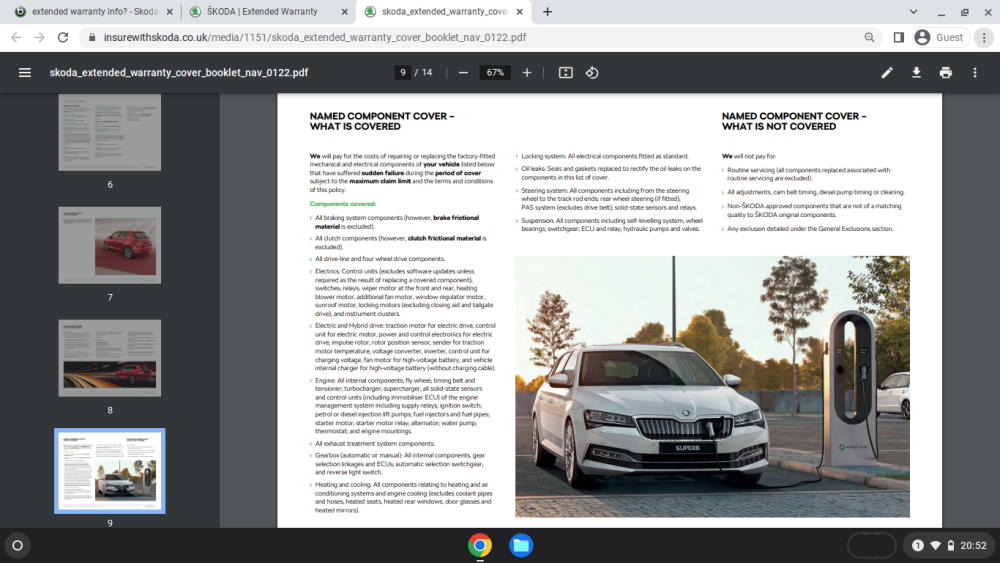This screenshot has width=1000, height=563.
Task: Select the skoda_extended_warranty_cover PDF tab
Action: [444, 11]
